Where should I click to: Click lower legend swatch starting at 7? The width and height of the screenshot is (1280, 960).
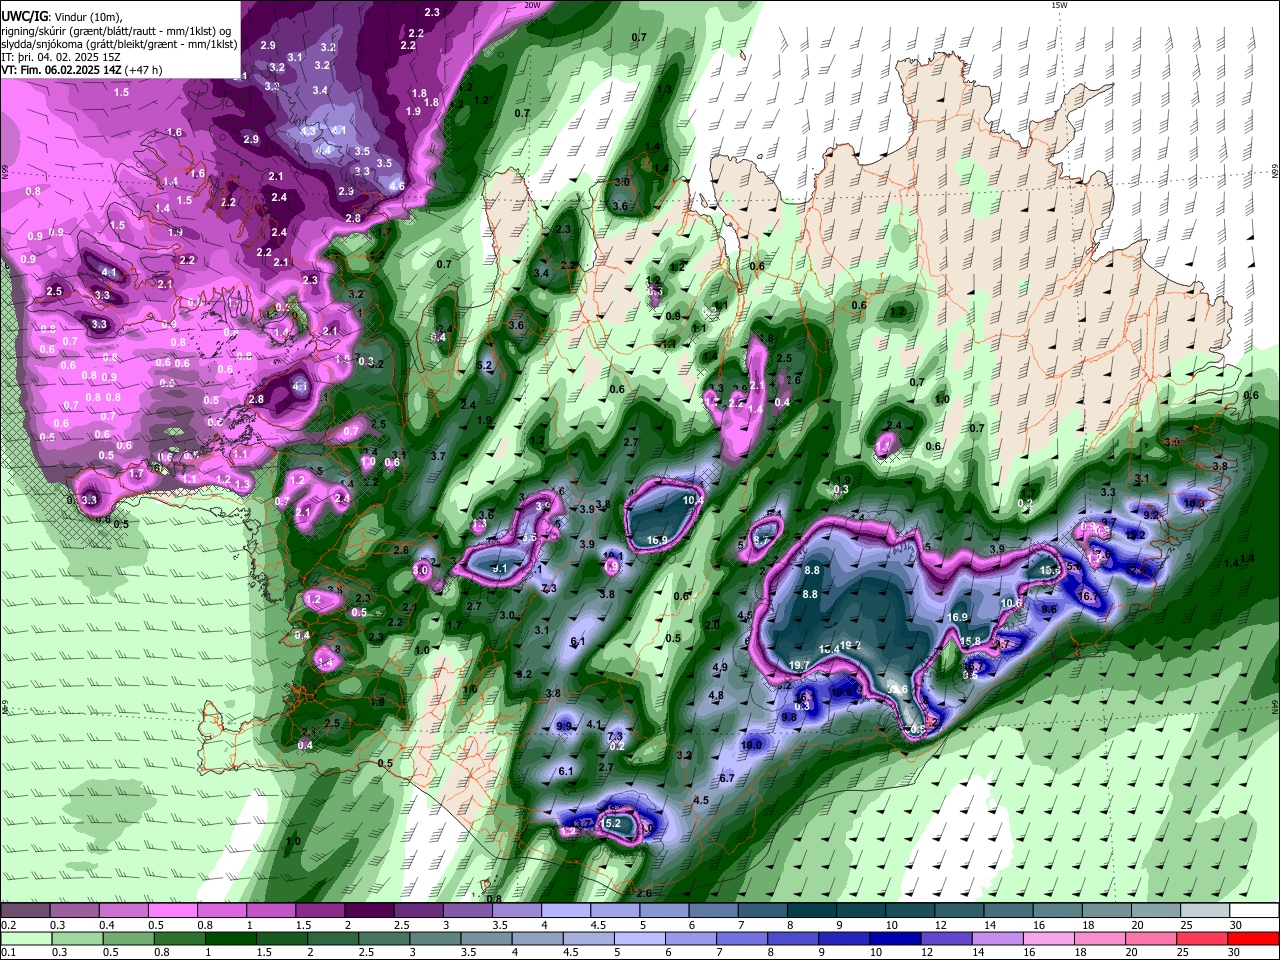740,938
